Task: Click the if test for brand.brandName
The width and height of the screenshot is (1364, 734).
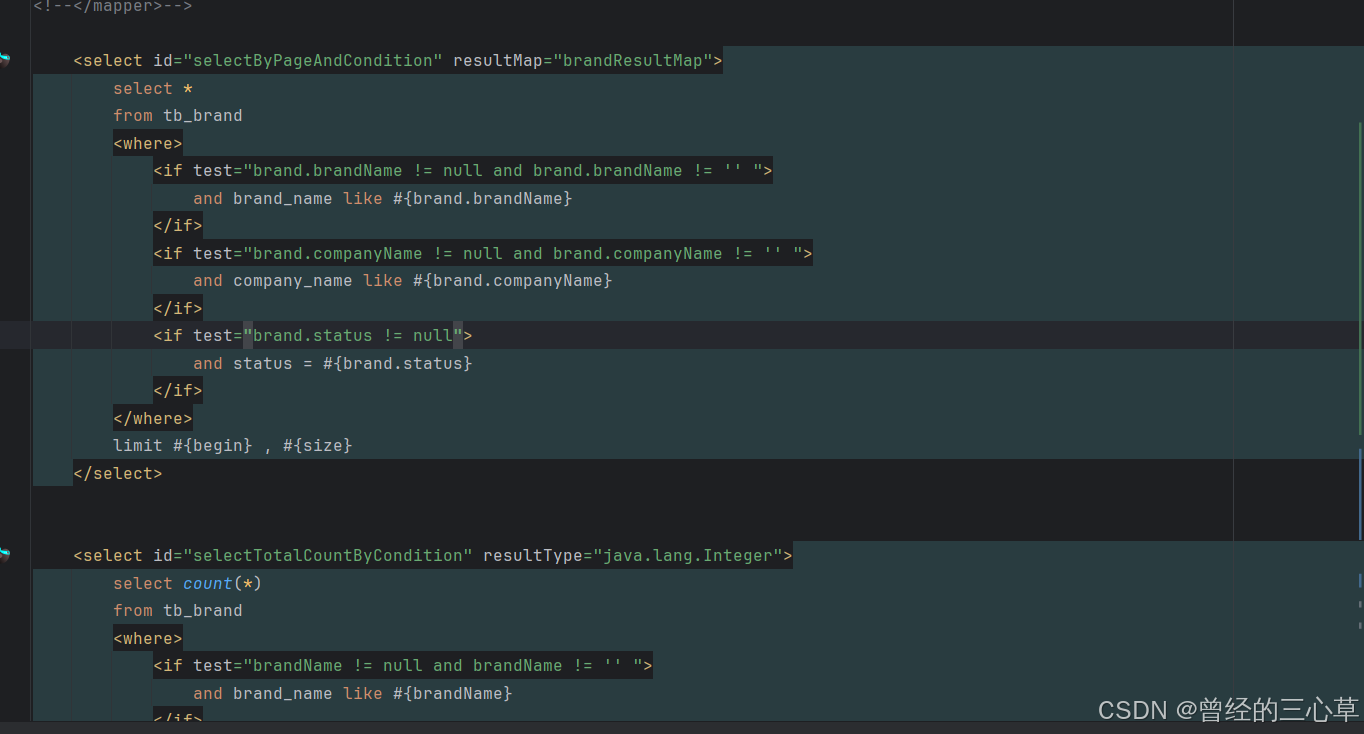Action: pos(463,171)
